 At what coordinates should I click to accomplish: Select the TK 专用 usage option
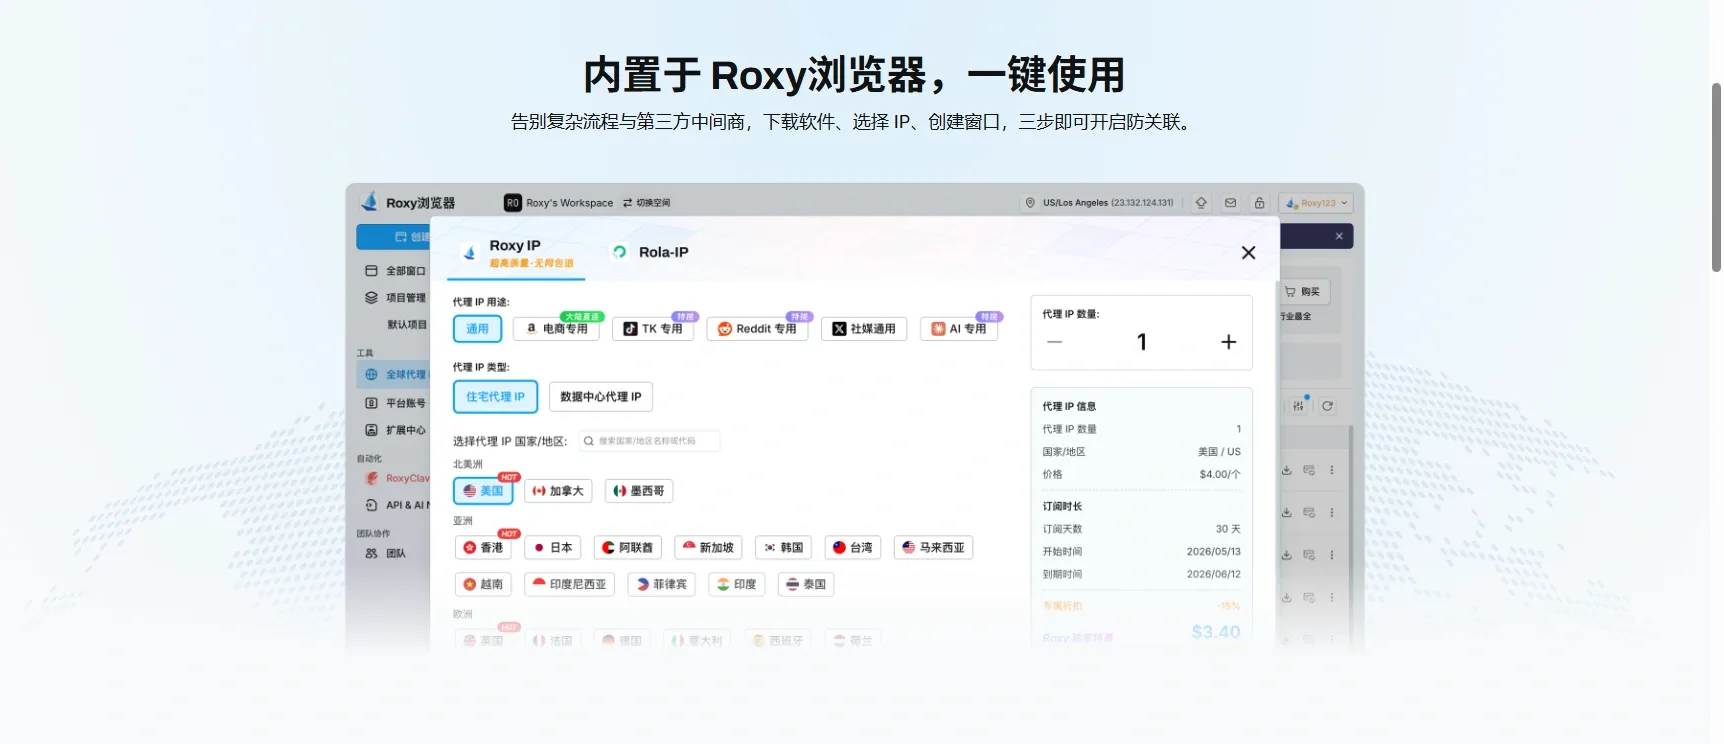pyautogui.click(x=653, y=329)
